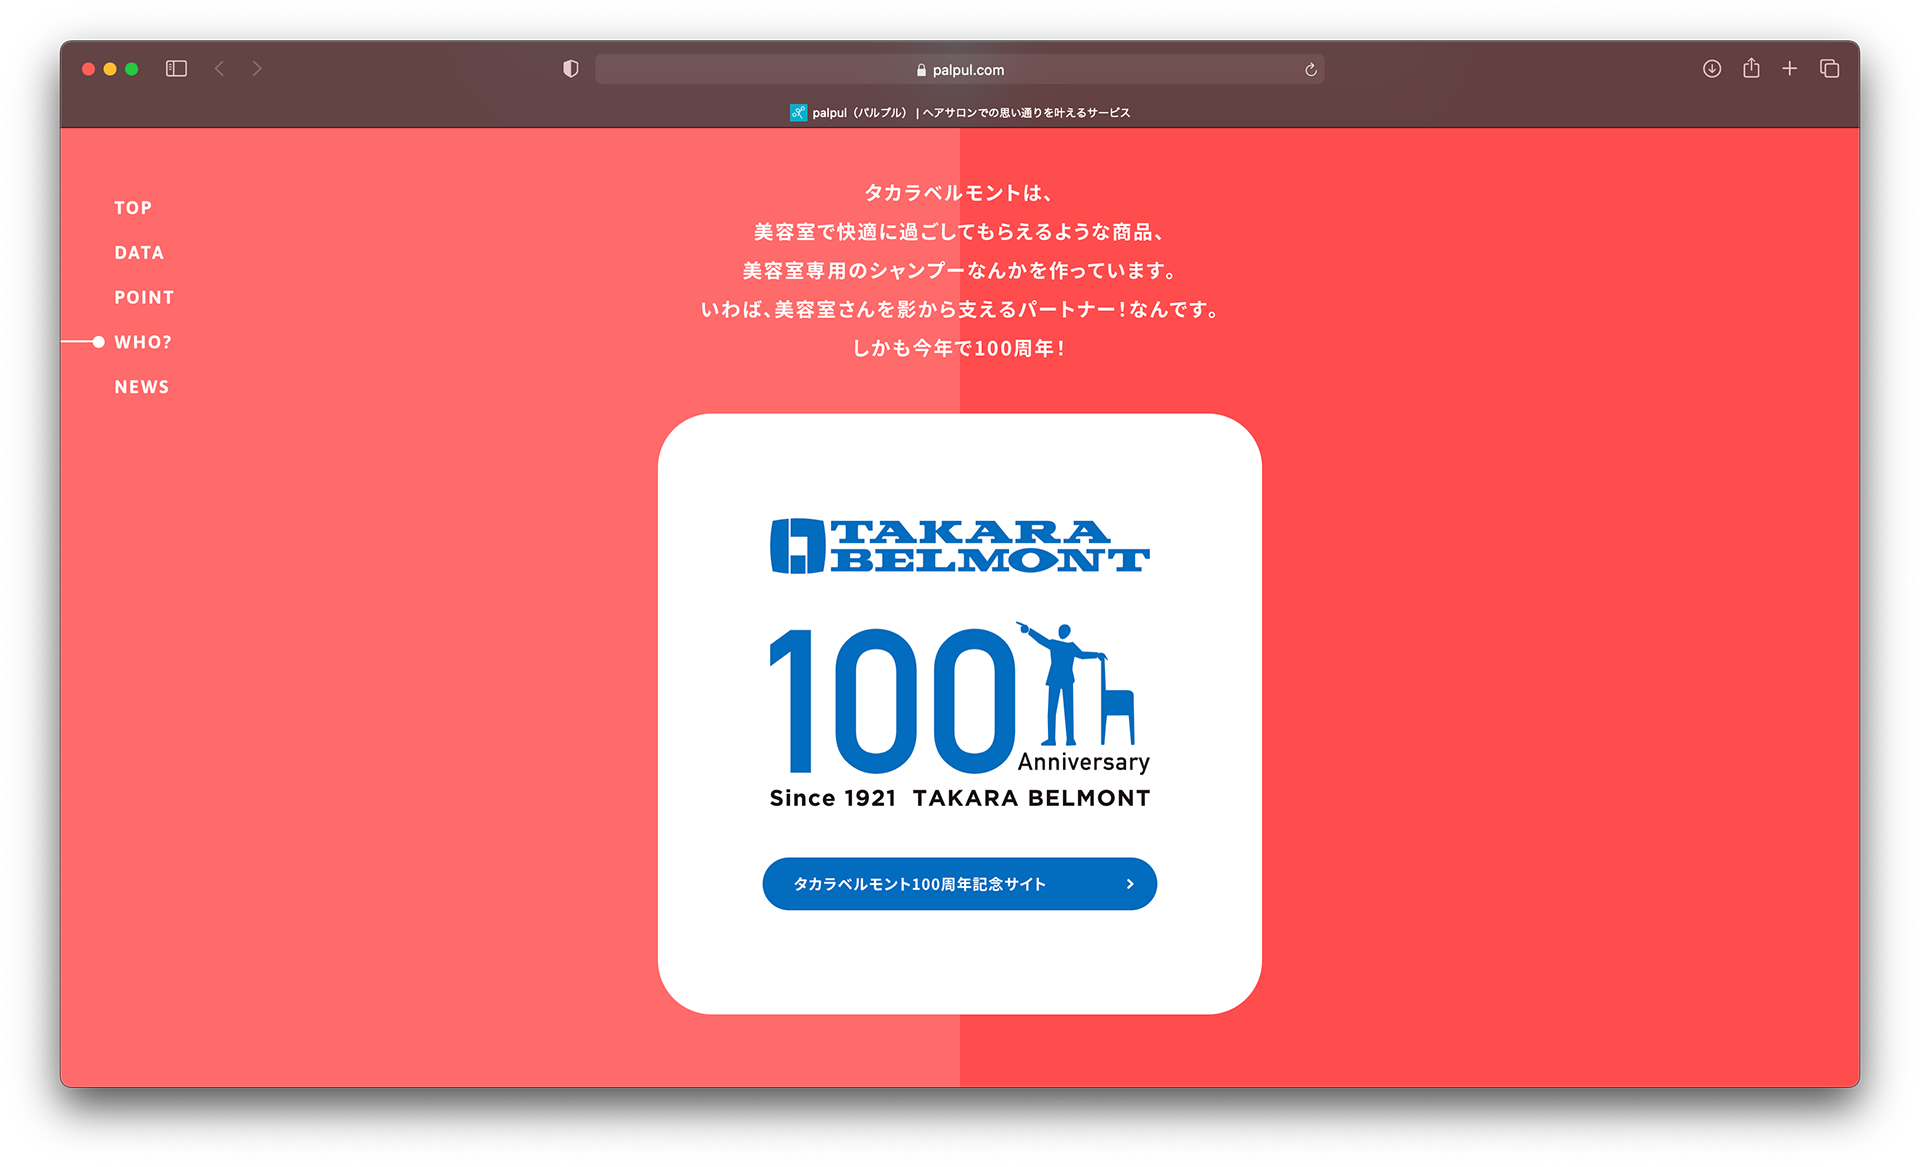Screen dimensions: 1920x1167
Task: Toggle the Safari sidebar panel
Action: coord(176,69)
